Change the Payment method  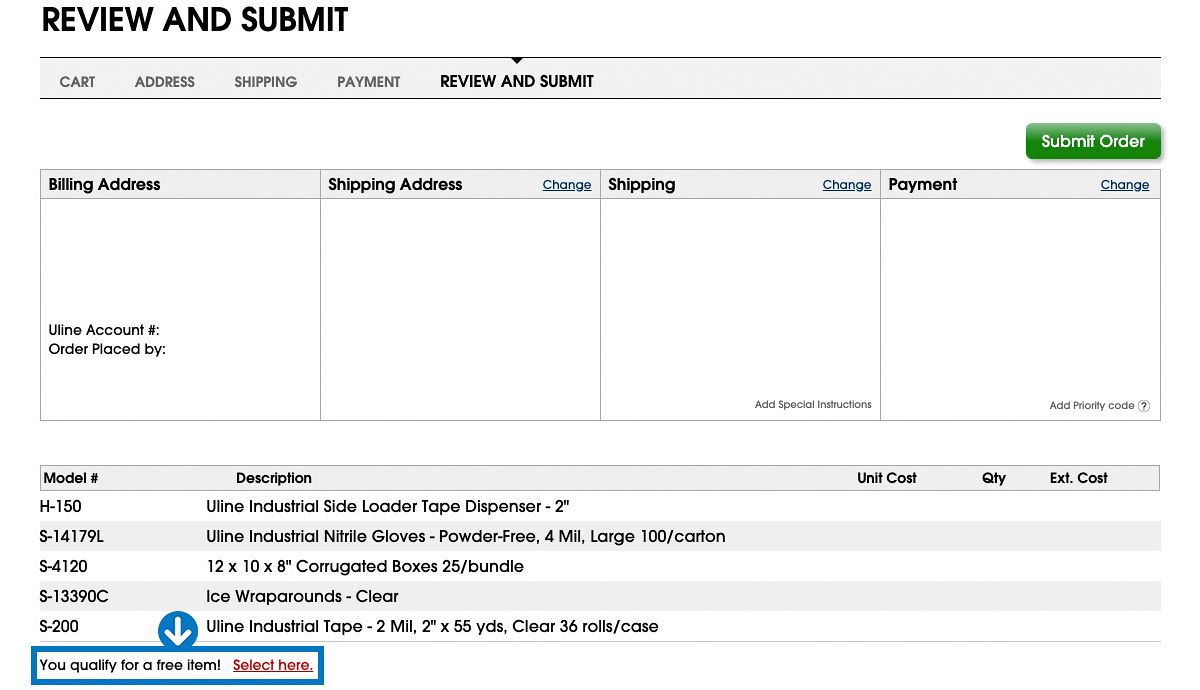(1125, 185)
